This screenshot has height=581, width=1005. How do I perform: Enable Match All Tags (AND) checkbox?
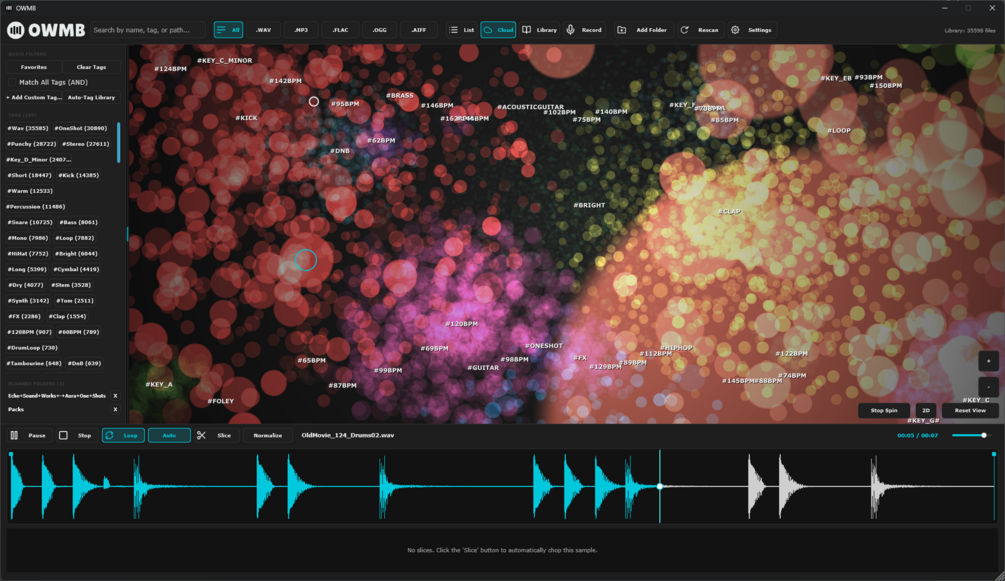click(12, 82)
